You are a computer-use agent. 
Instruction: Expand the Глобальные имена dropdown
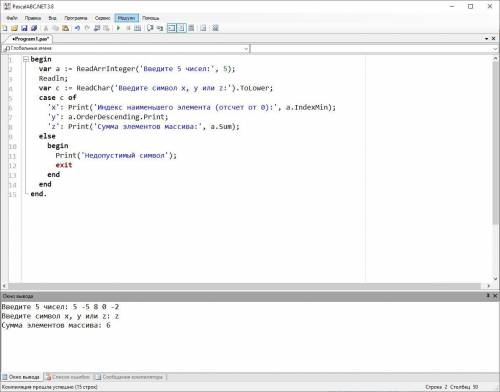[246, 49]
